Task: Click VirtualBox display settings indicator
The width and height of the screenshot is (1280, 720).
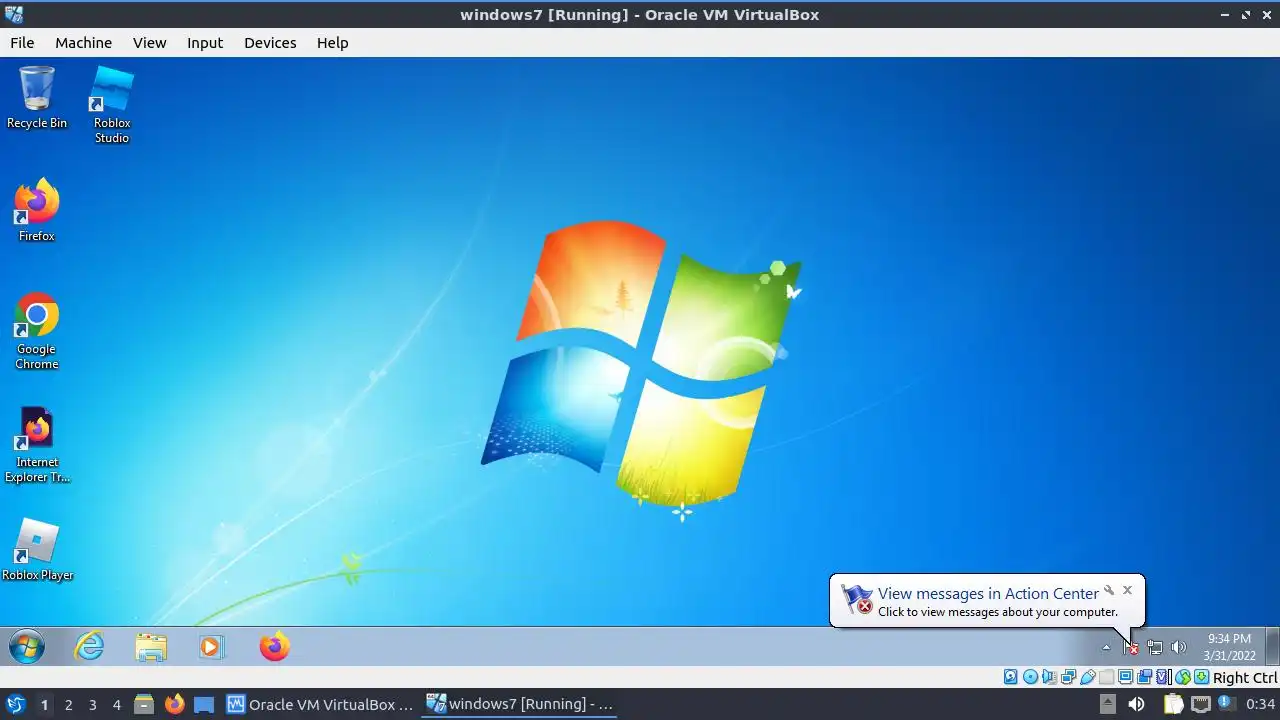Action: pos(1125,677)
